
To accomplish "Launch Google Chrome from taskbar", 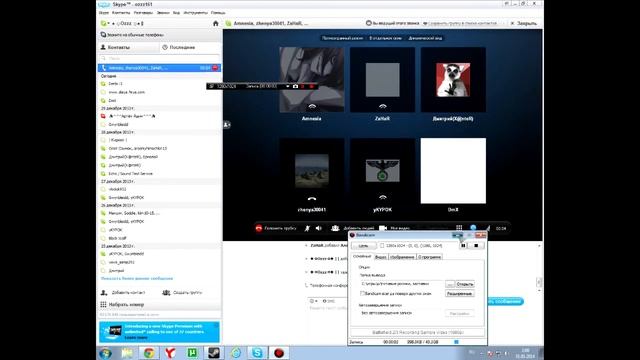I will point(149,353).
